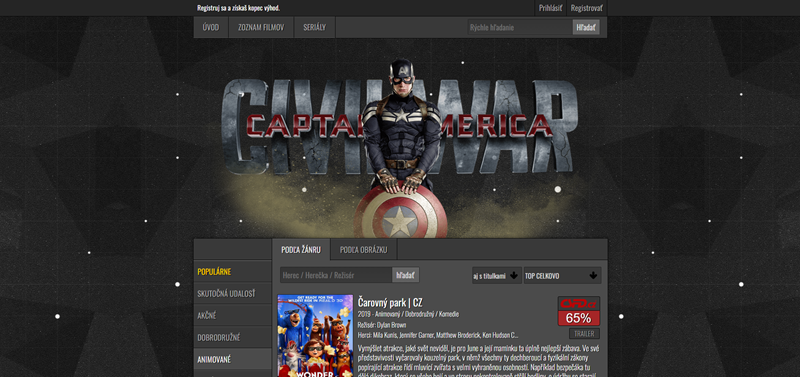800x377 pixels.
Task: Open the Čarovný park poster thumbnail
Action: point(315,336)
